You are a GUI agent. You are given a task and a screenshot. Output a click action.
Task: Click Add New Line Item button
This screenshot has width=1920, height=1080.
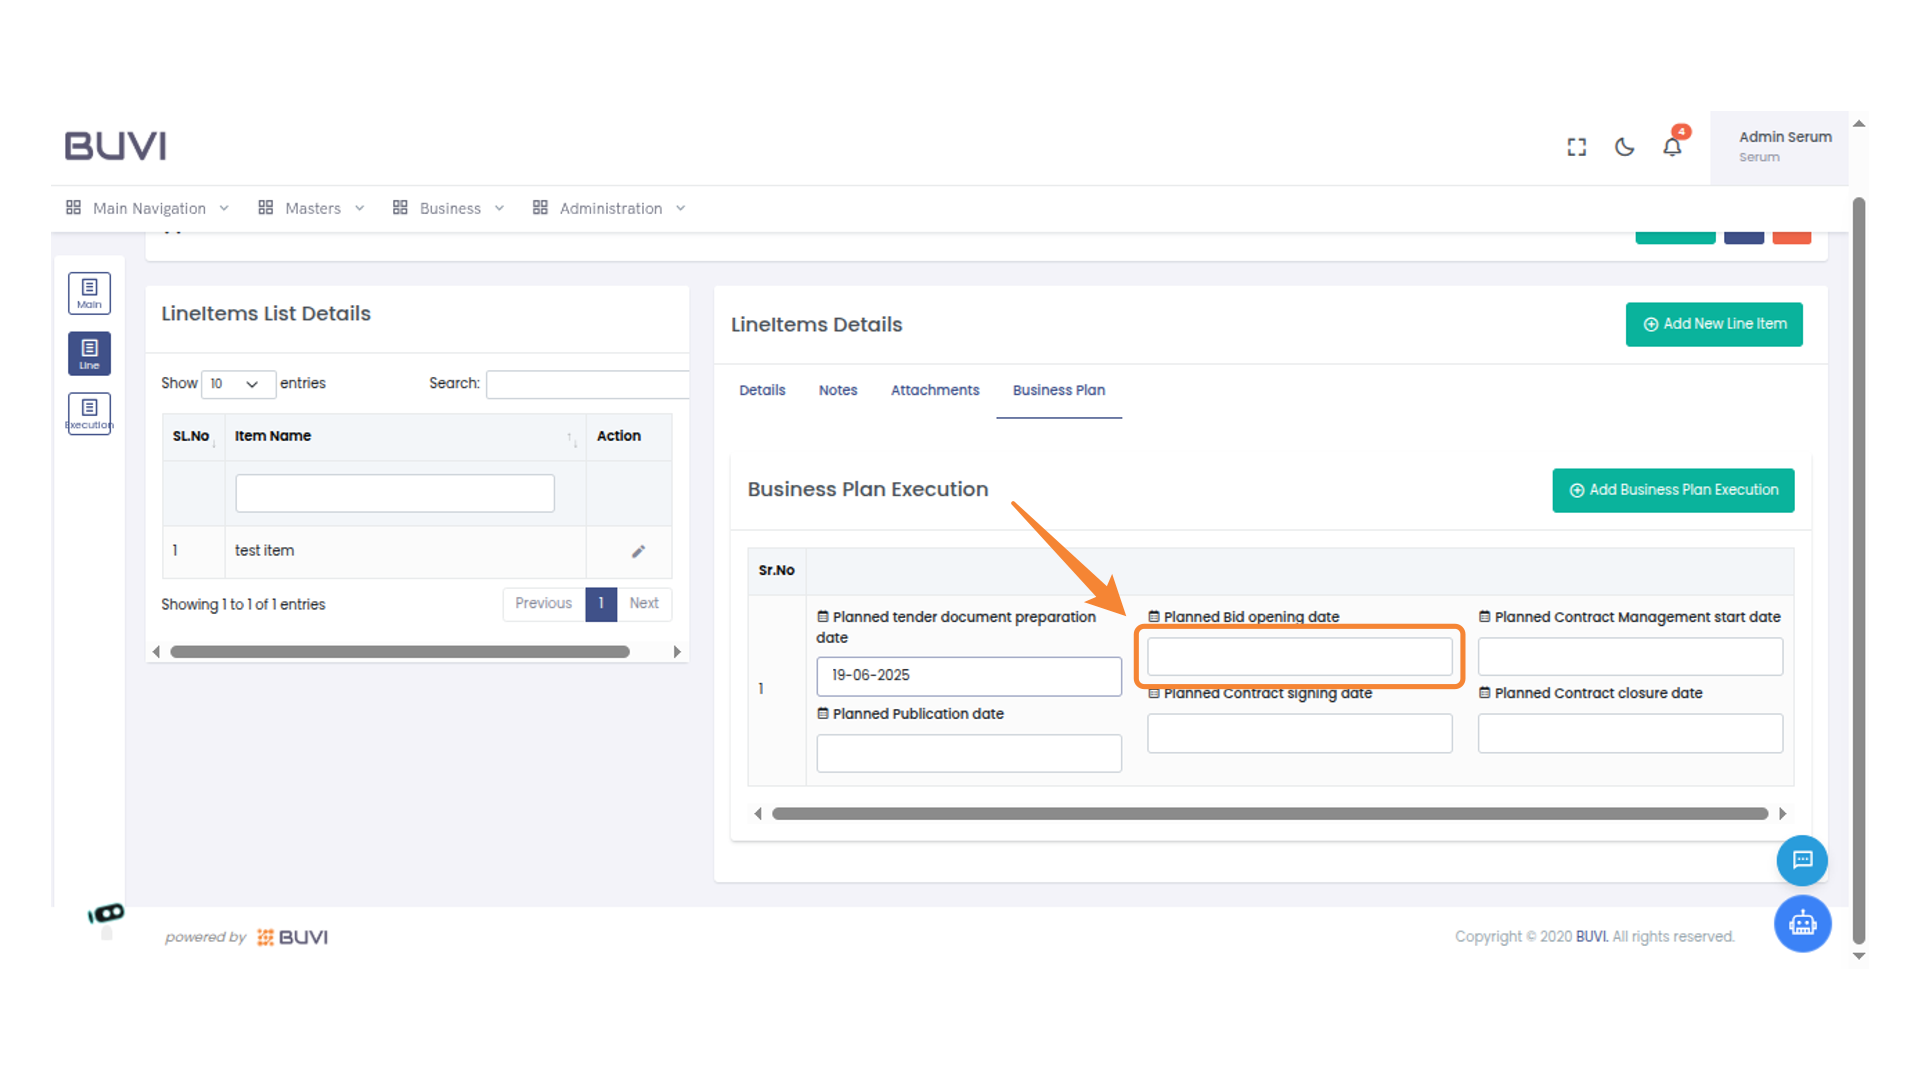pos(1713,324)
